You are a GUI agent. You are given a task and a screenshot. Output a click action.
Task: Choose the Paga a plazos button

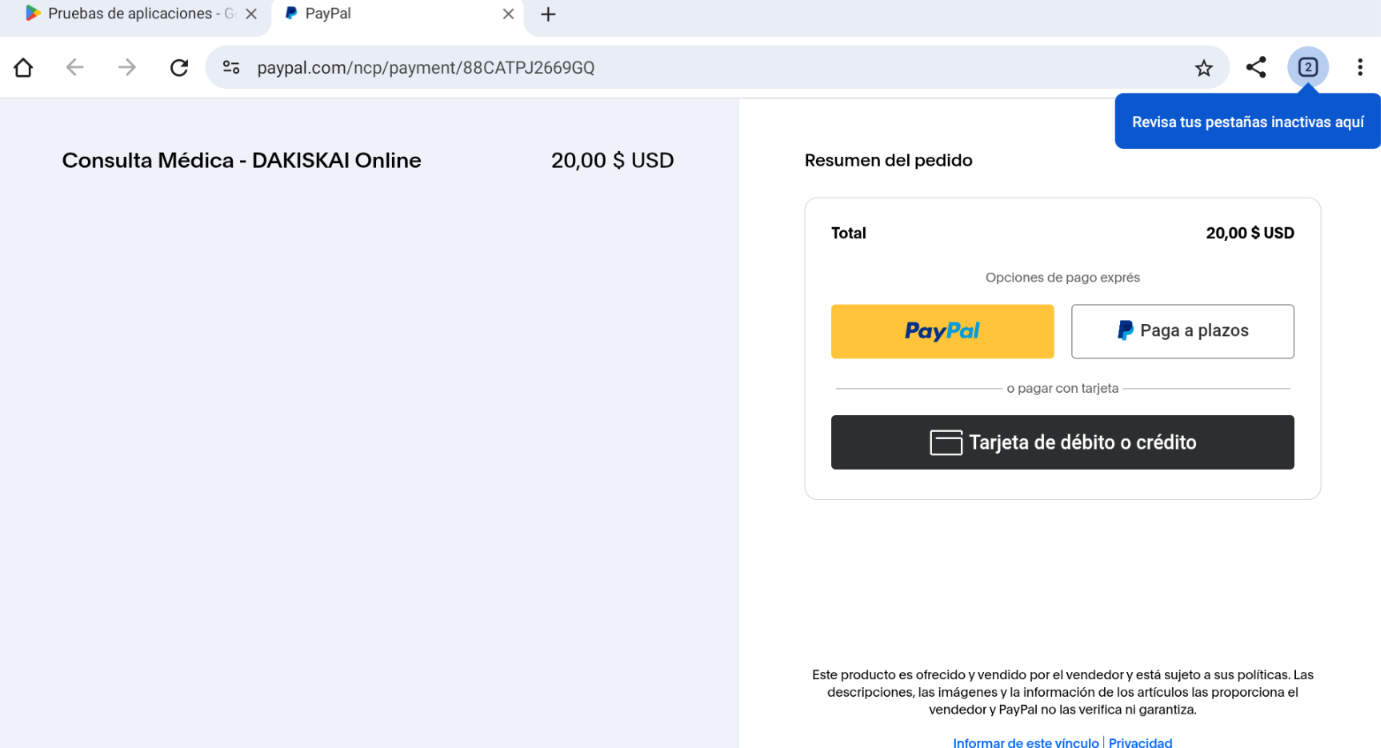coord(1183,331)
